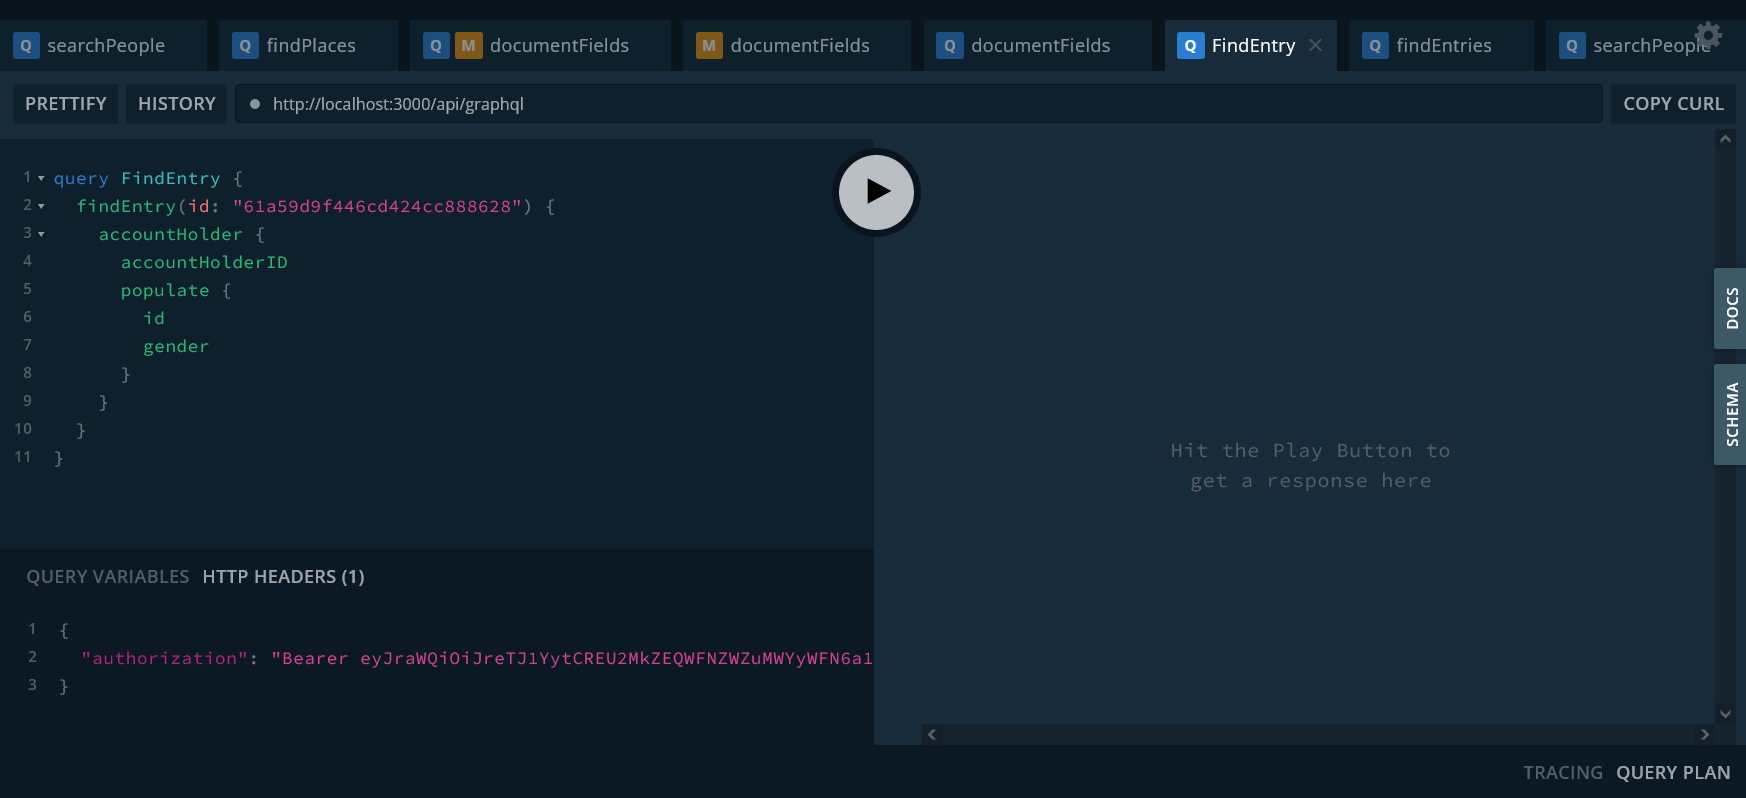Click the Q badge on findEntries tab

(x=1375, y=45)
